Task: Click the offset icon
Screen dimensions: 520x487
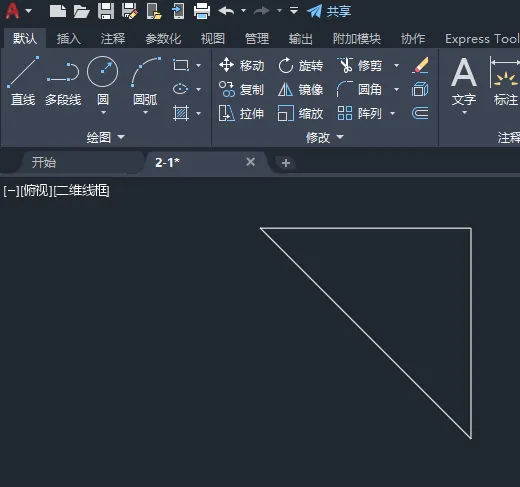Action: pyautogui.click(x=420, y=113)
